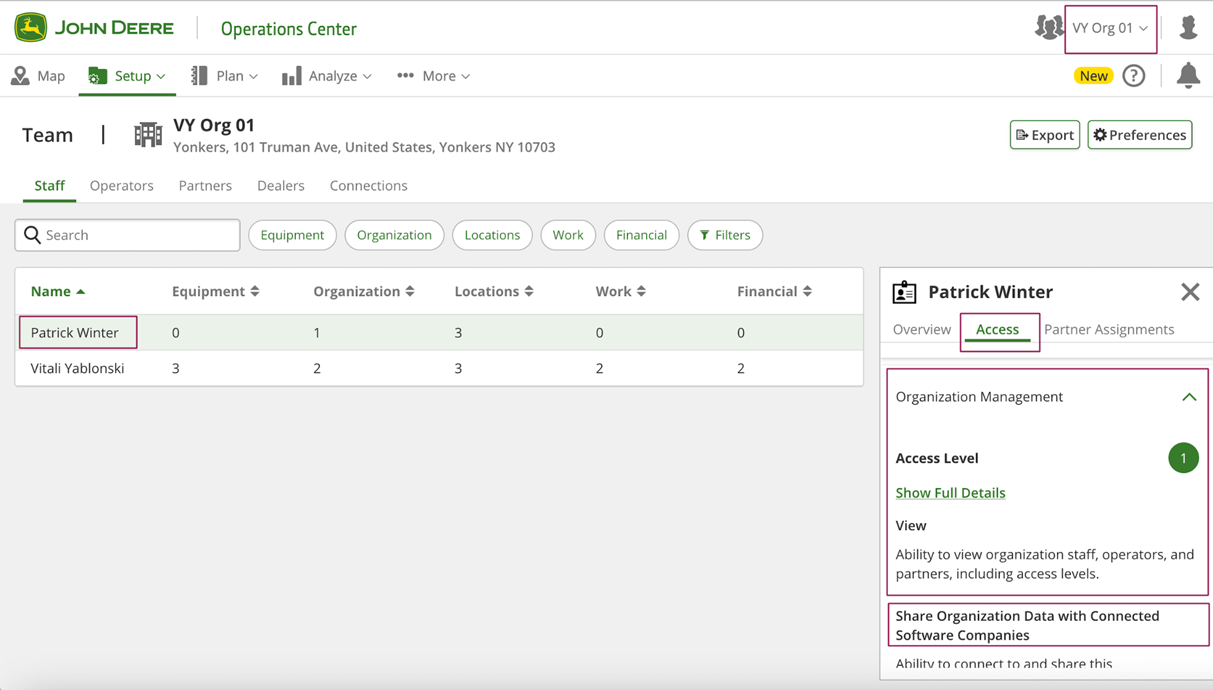Click the organizations people icon
The height and width of the screenshot is (690, 1213).
(1048, 28)
